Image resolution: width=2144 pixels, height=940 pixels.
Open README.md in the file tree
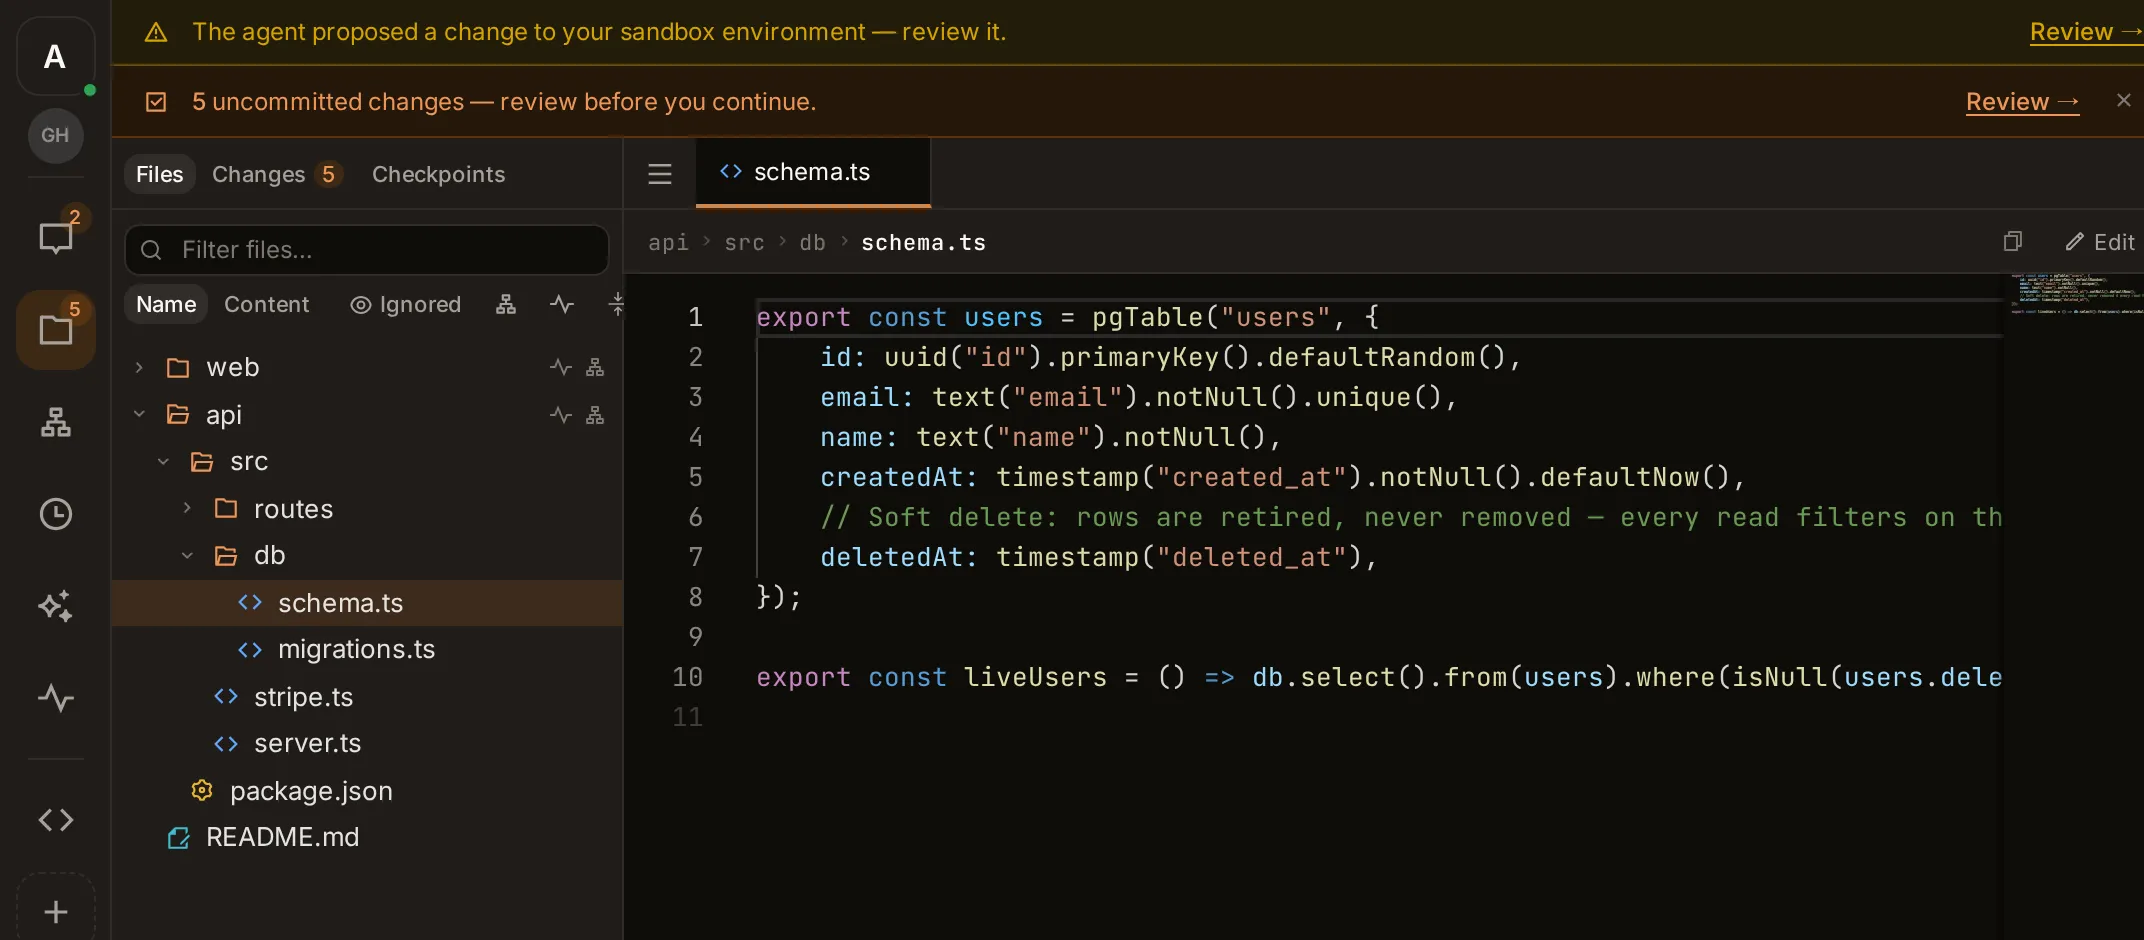click(x=367, y=837)
